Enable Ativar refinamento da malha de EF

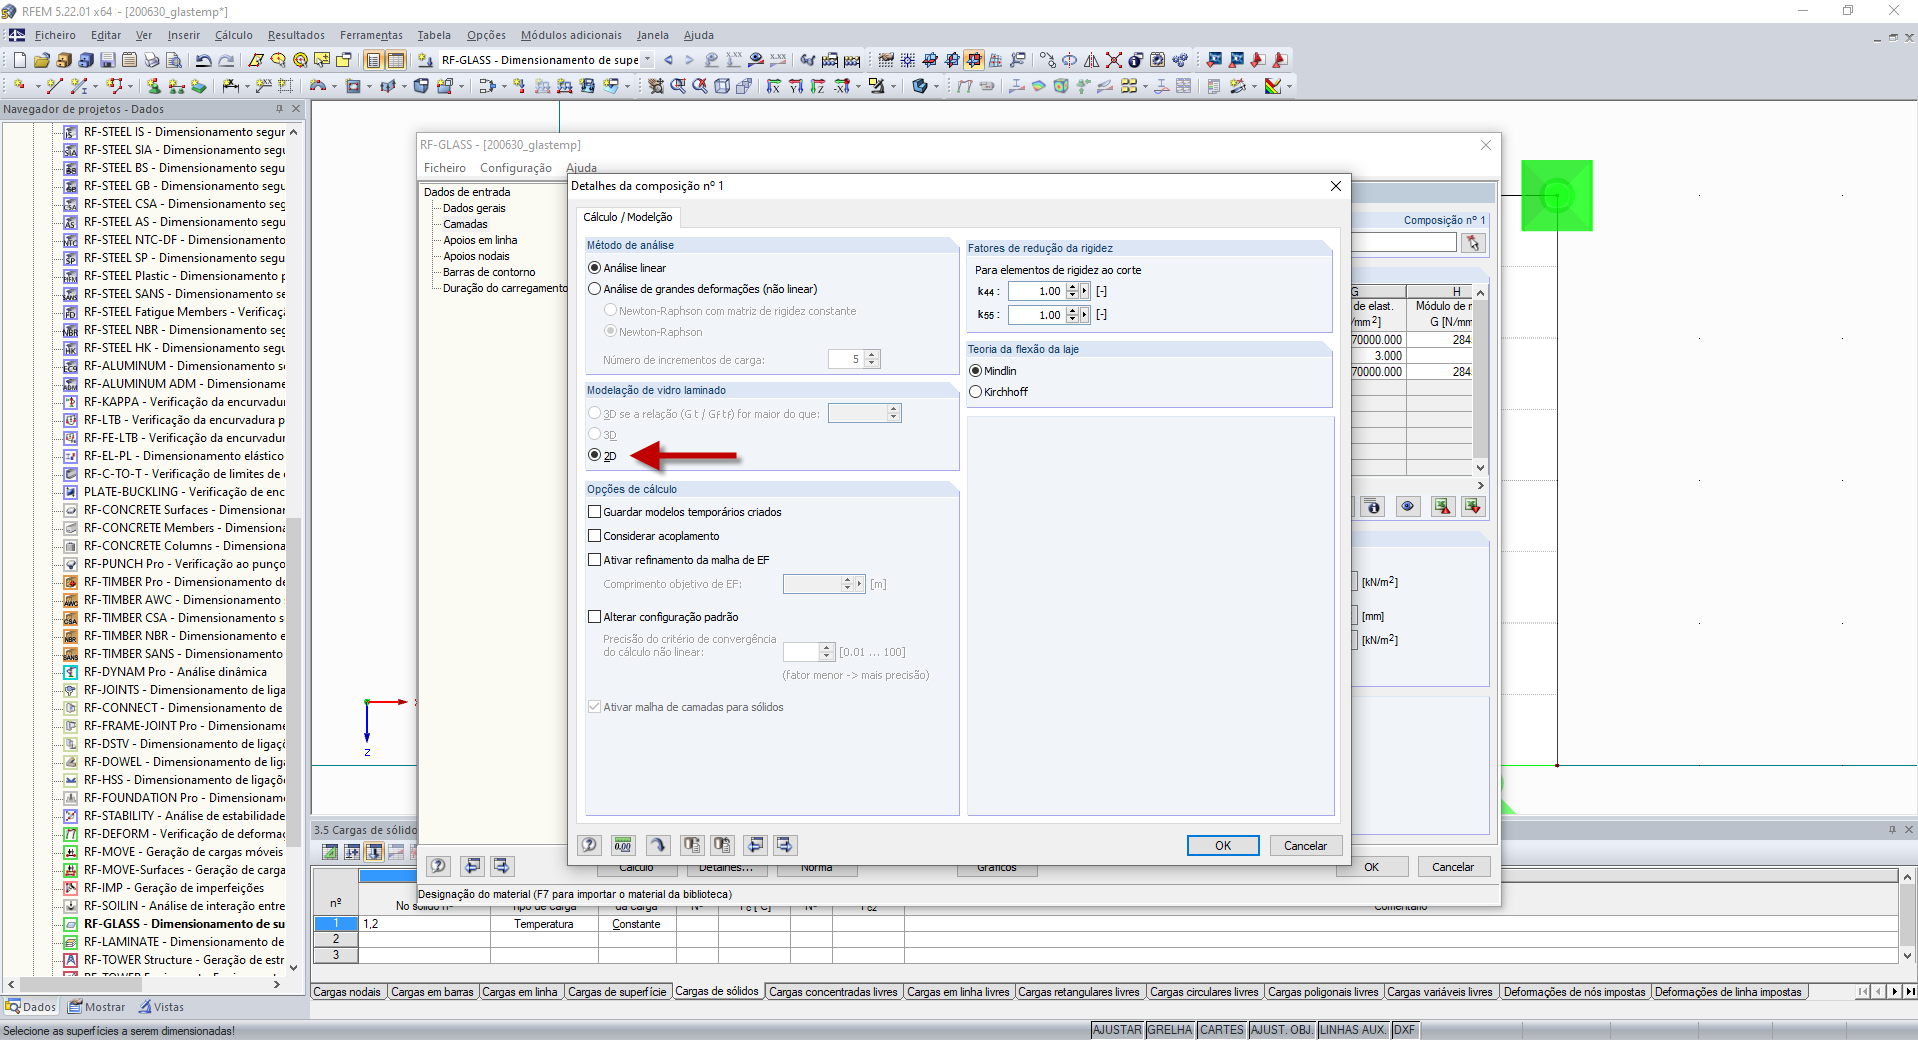click(x=679, y=560)
